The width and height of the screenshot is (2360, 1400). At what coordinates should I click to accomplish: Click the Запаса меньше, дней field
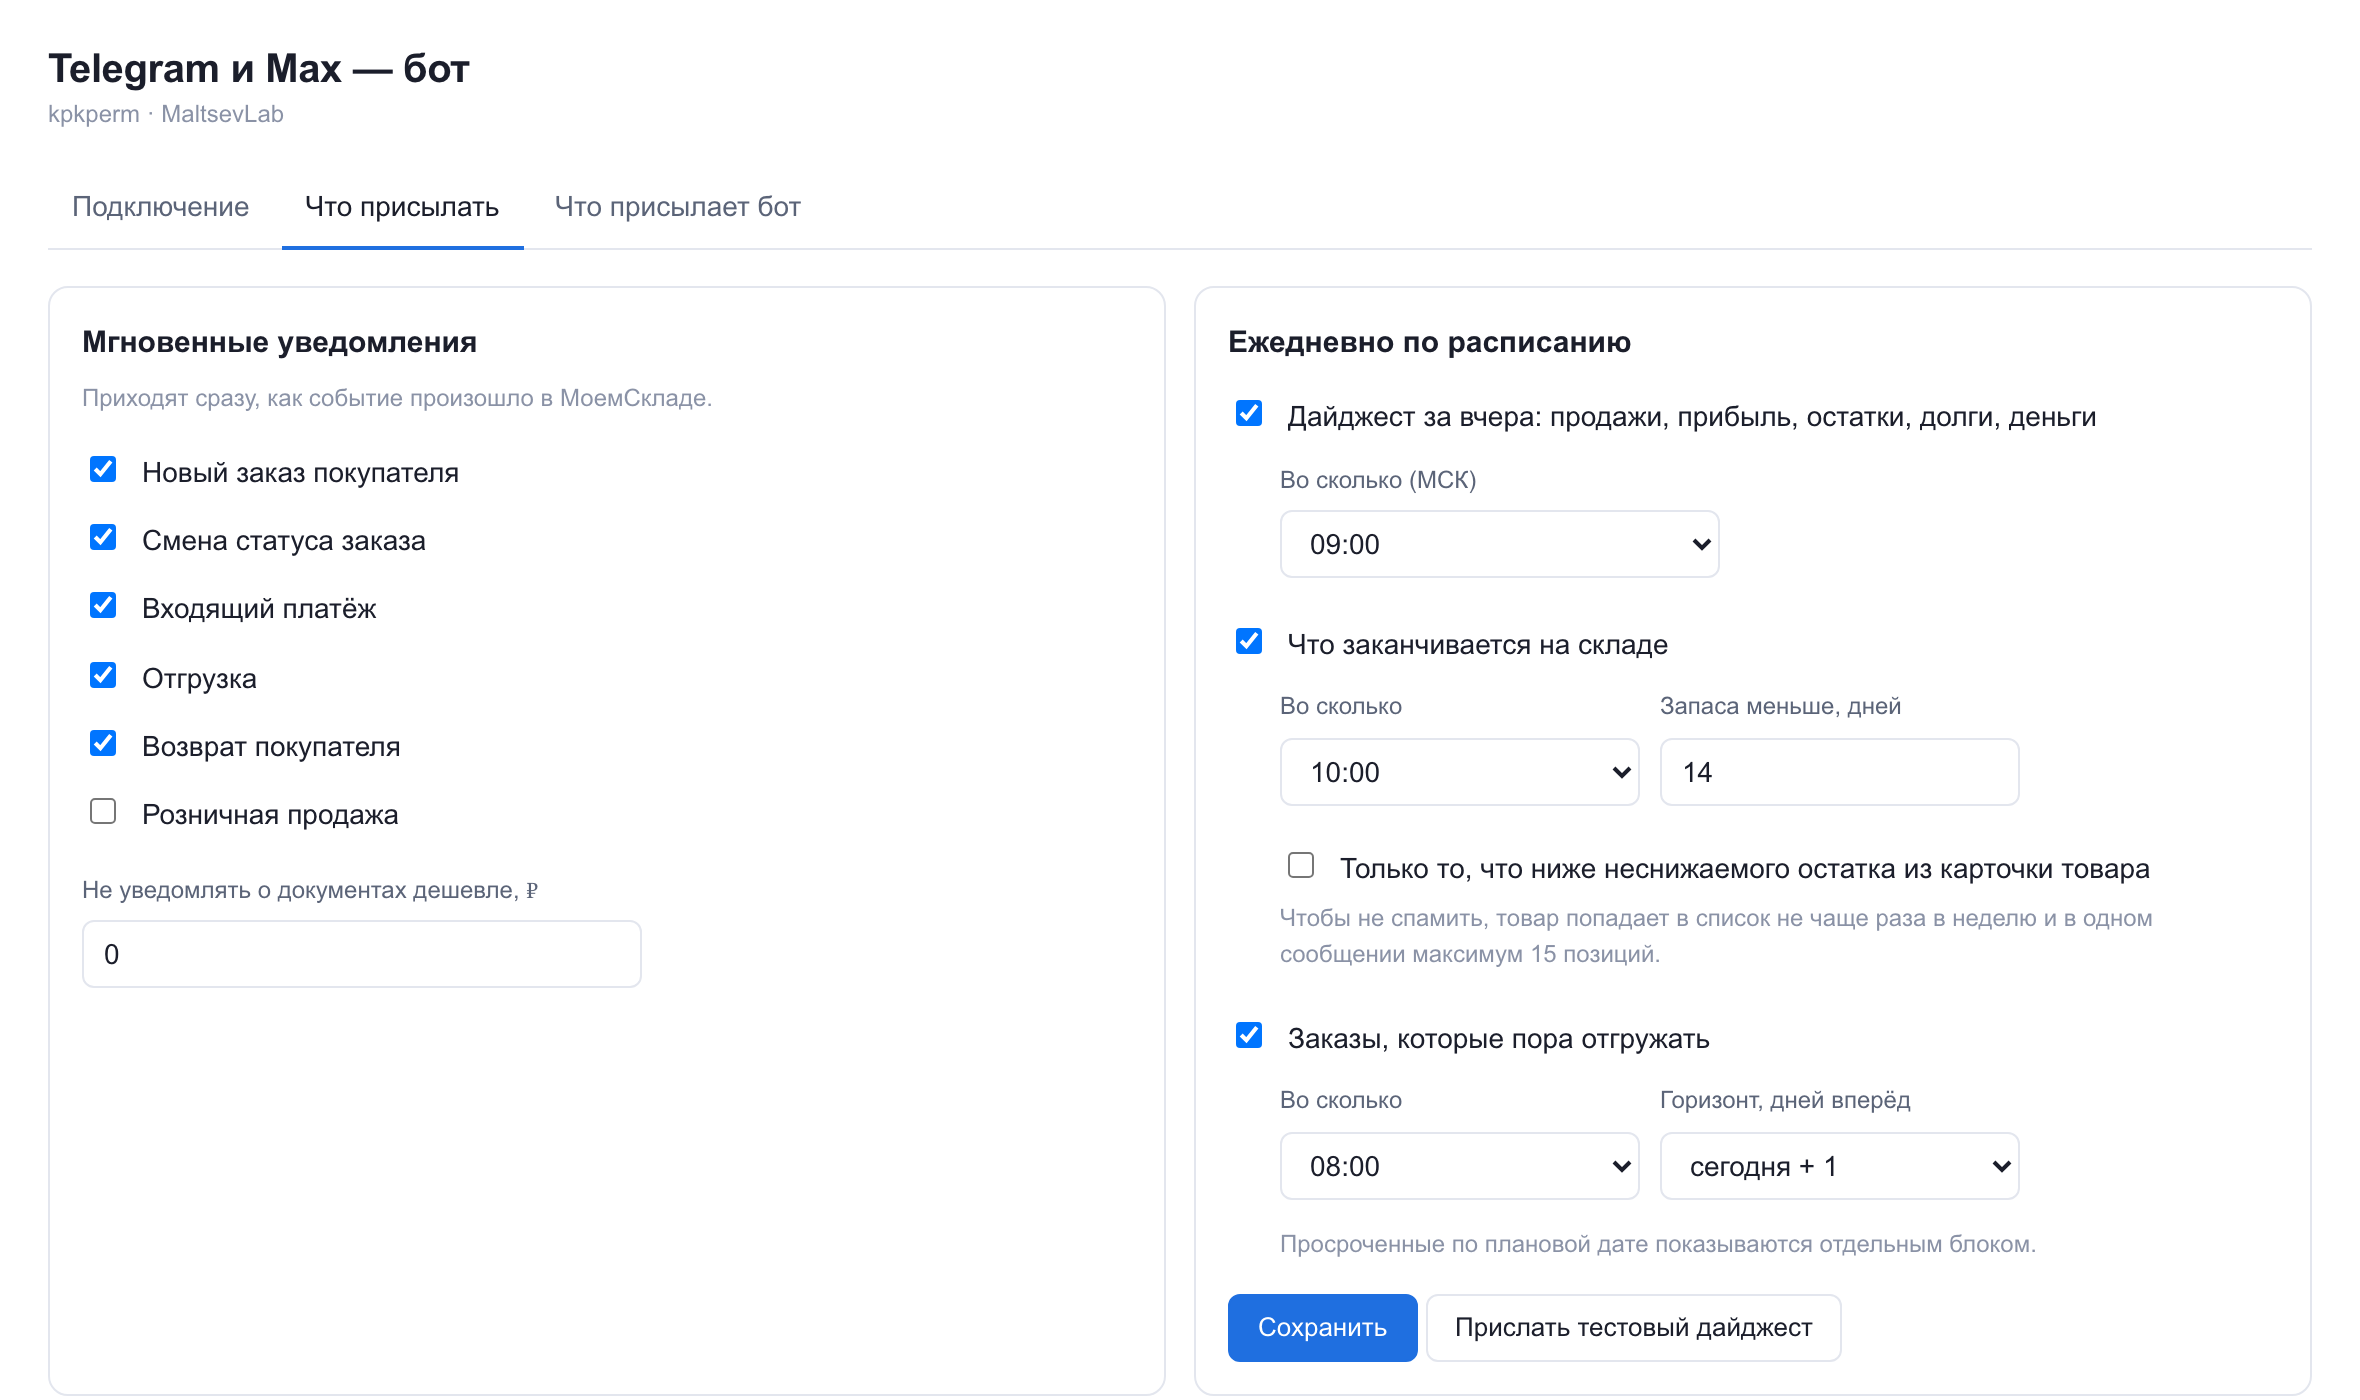pyautogui.click(x=1840, y=772)
